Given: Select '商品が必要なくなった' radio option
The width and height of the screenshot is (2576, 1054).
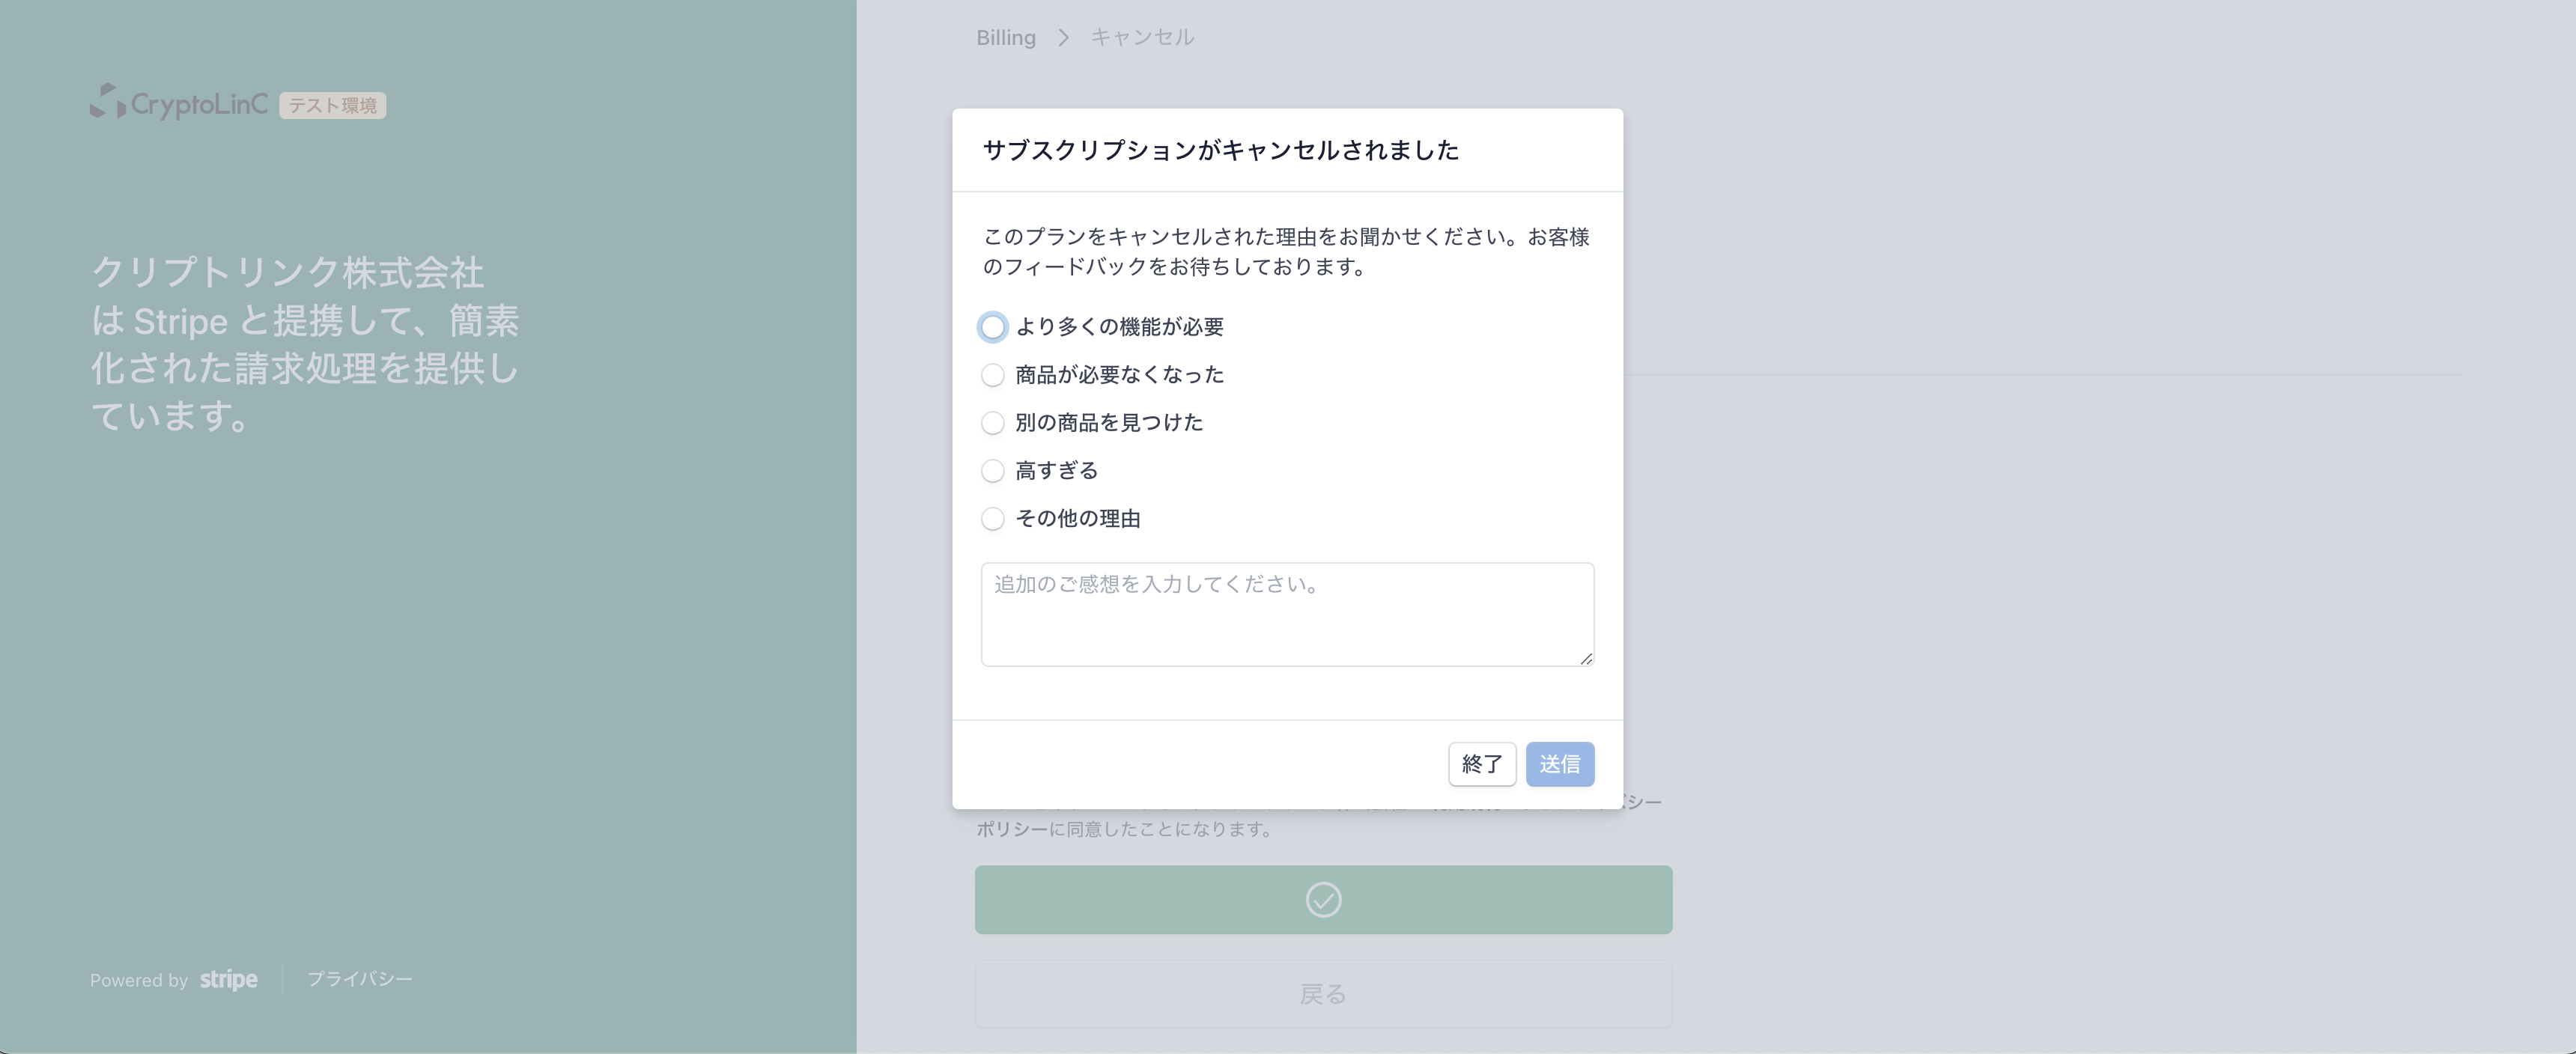Looking at the screenshot, I should 992,375.
